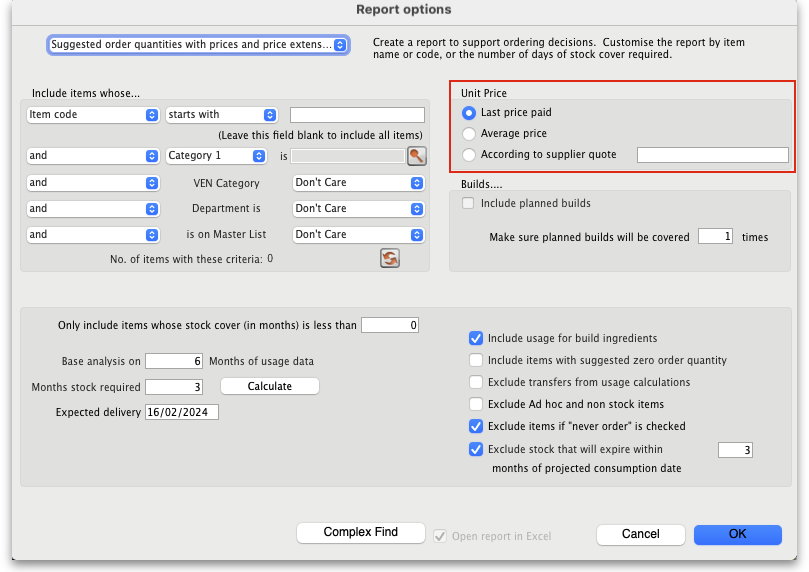This screenshot has height=572, width=809.
Task: Select the Average price radio button
Action: coord(469,134)
